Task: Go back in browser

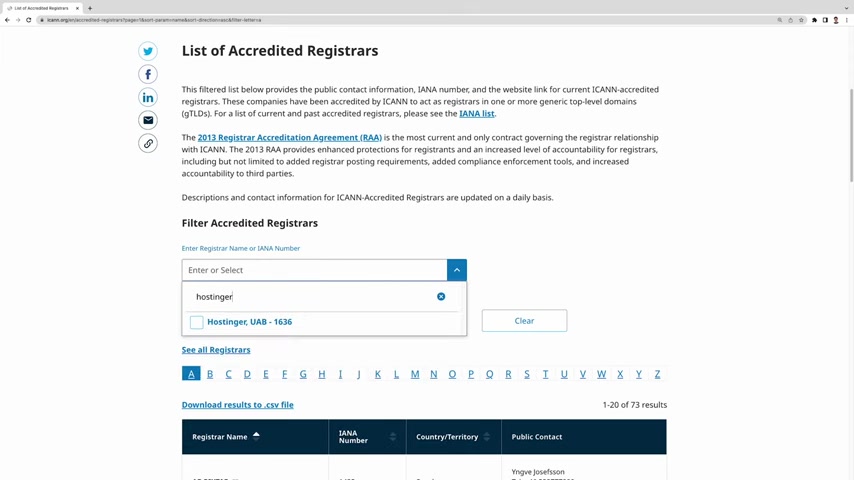Action: [7, 20]
